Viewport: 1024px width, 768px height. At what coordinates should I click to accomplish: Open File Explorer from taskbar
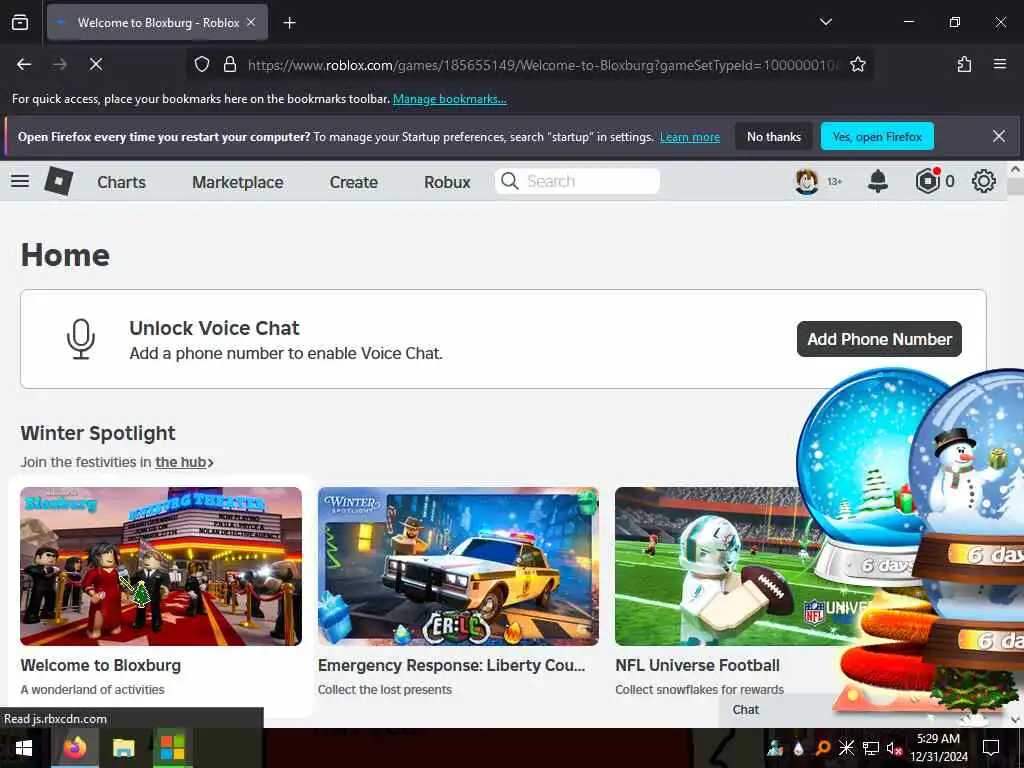123,748
